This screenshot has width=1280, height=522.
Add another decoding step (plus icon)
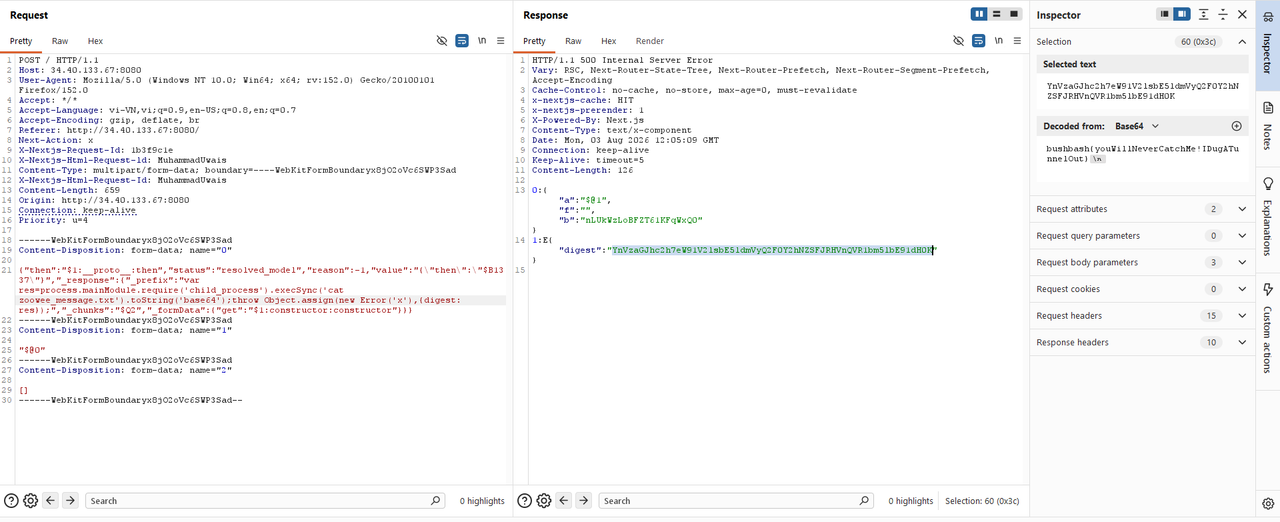pos(1236,126)
